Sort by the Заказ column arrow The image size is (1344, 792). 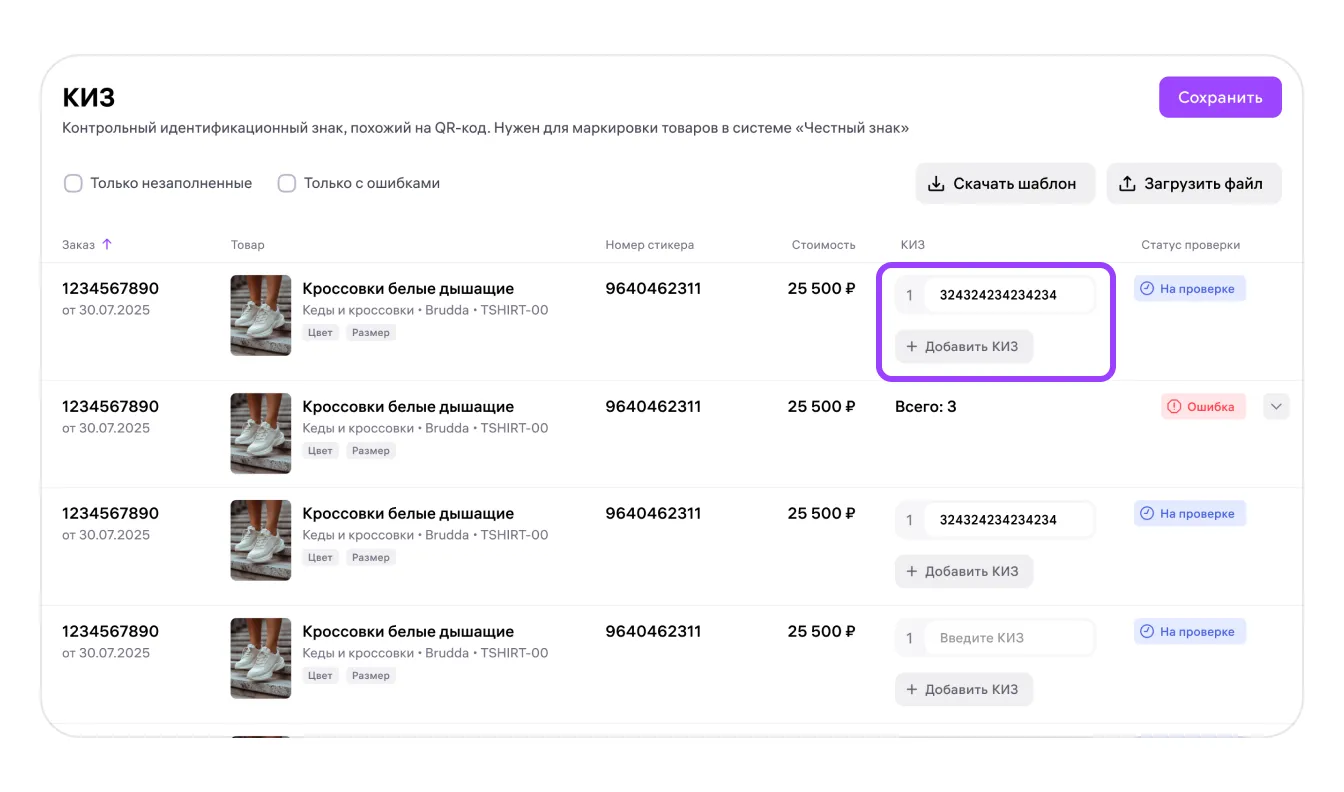coord(107,244)
